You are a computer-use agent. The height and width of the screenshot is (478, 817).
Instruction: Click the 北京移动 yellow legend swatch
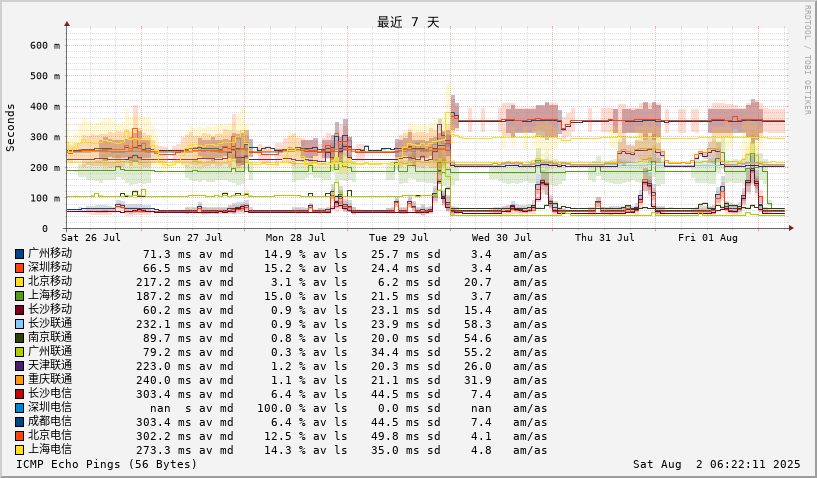coord(19,283)
